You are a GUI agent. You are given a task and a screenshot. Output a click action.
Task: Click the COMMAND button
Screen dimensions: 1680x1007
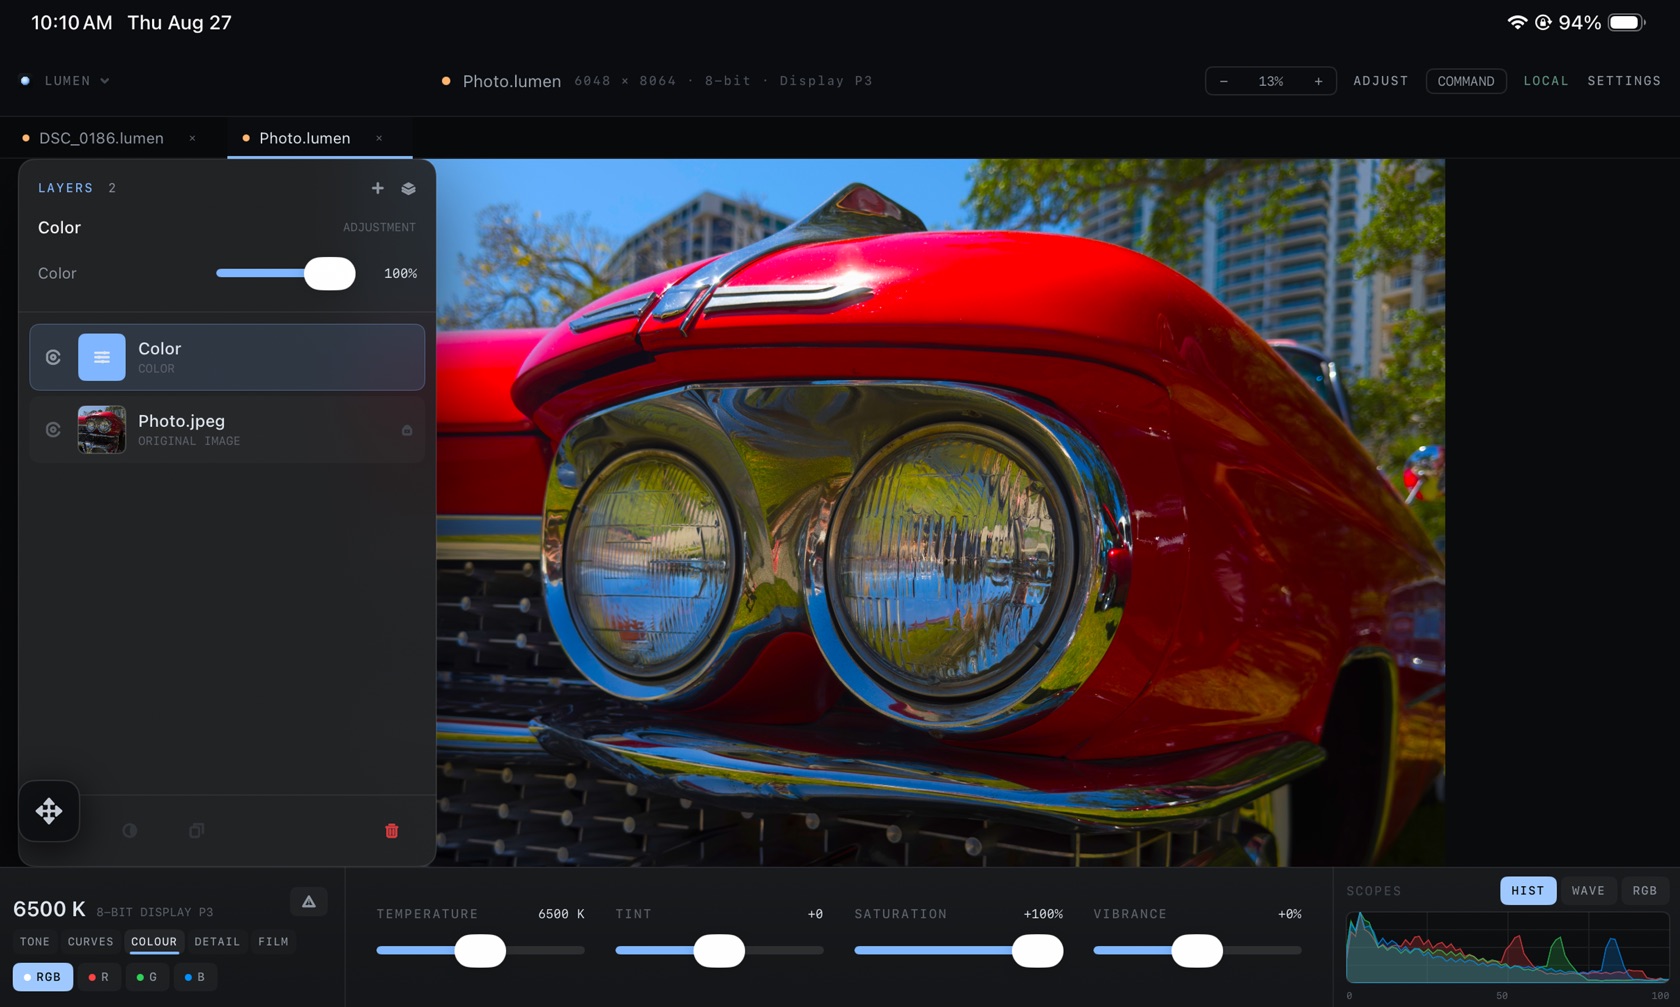click(1466, 81)
